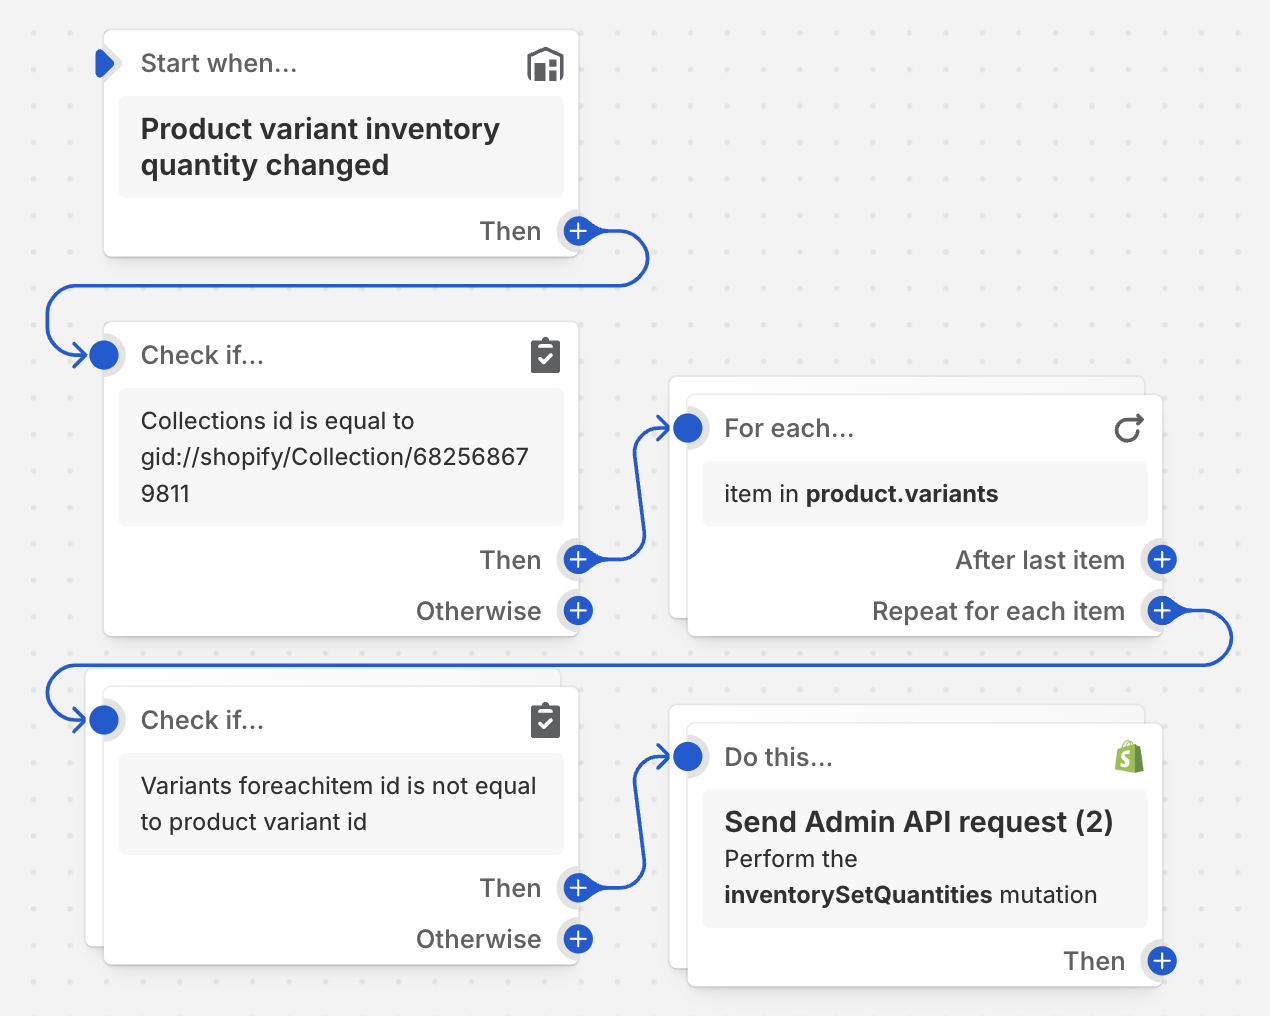Click the loop icon on the For each card

tap(1129, 429)
